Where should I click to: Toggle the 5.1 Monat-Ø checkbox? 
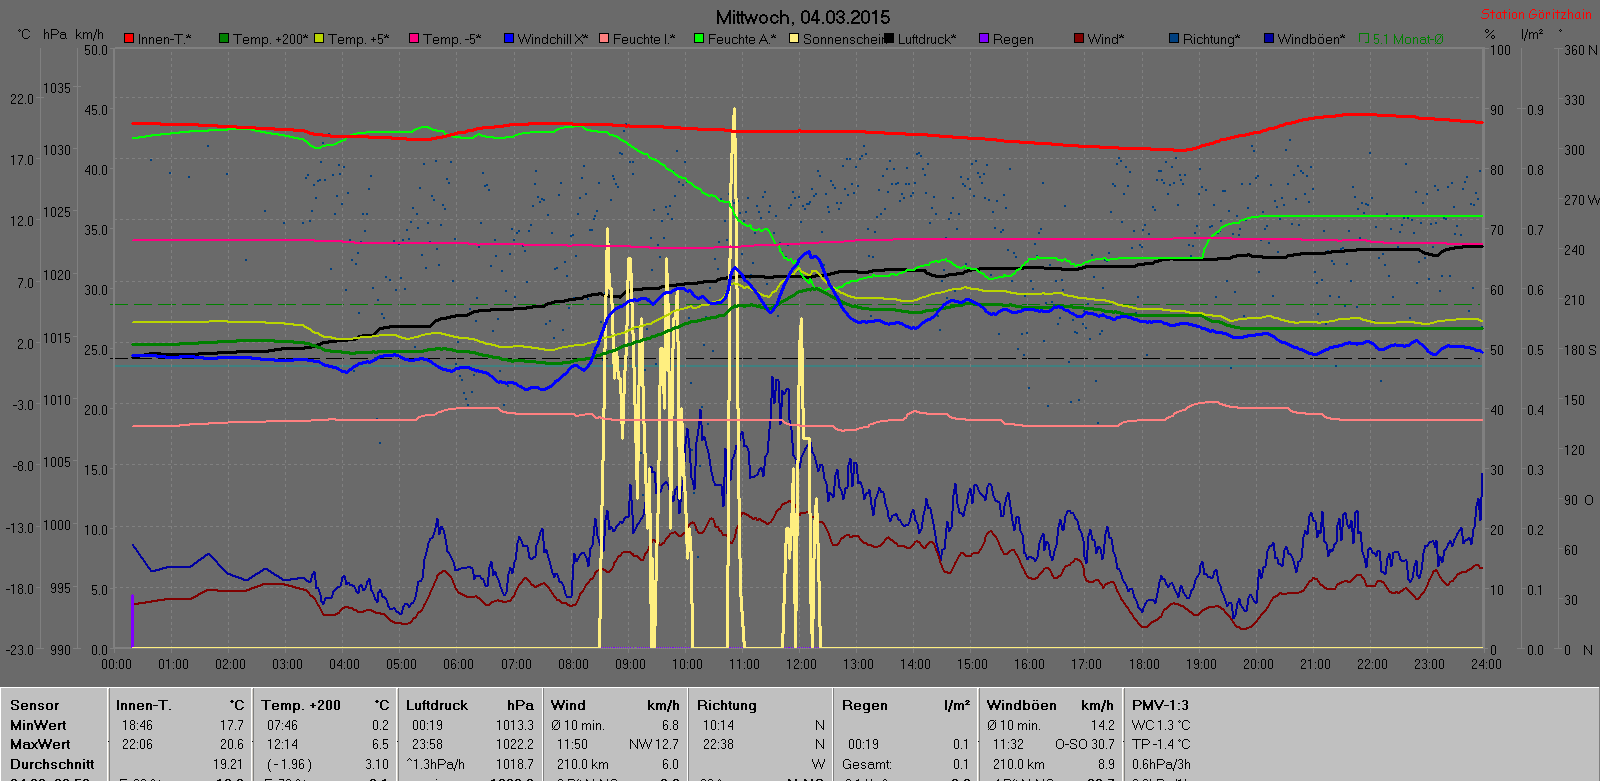[1364, 39]
